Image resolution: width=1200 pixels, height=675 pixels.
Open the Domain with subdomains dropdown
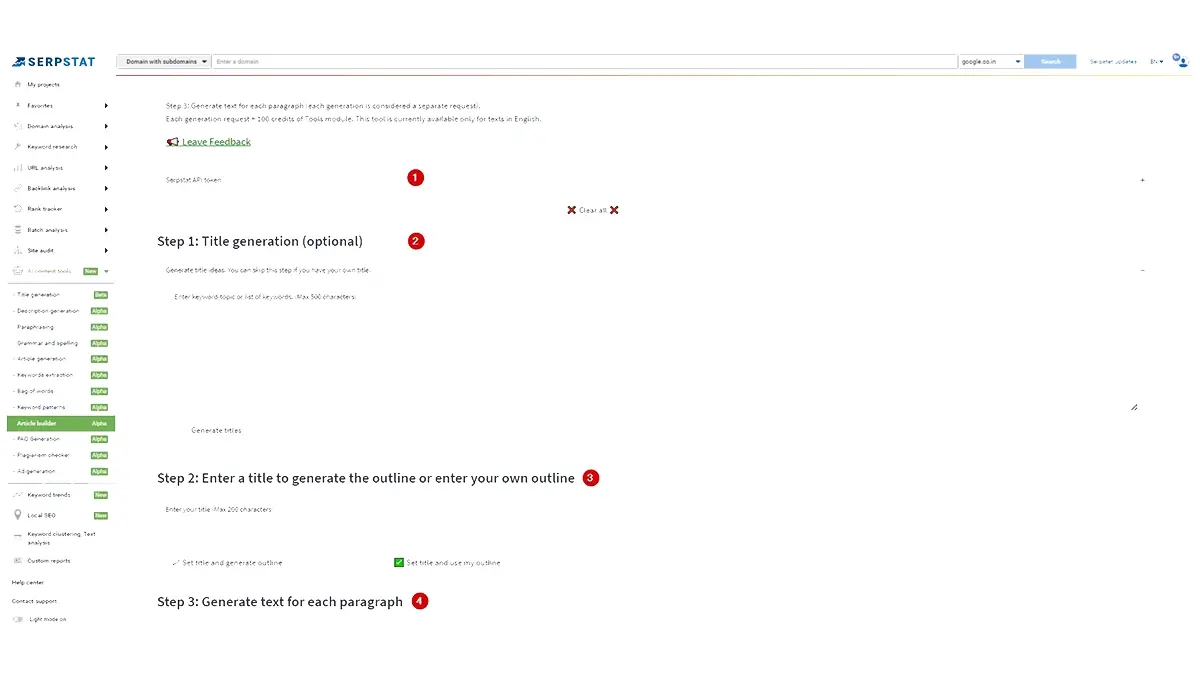coord(164,62)
